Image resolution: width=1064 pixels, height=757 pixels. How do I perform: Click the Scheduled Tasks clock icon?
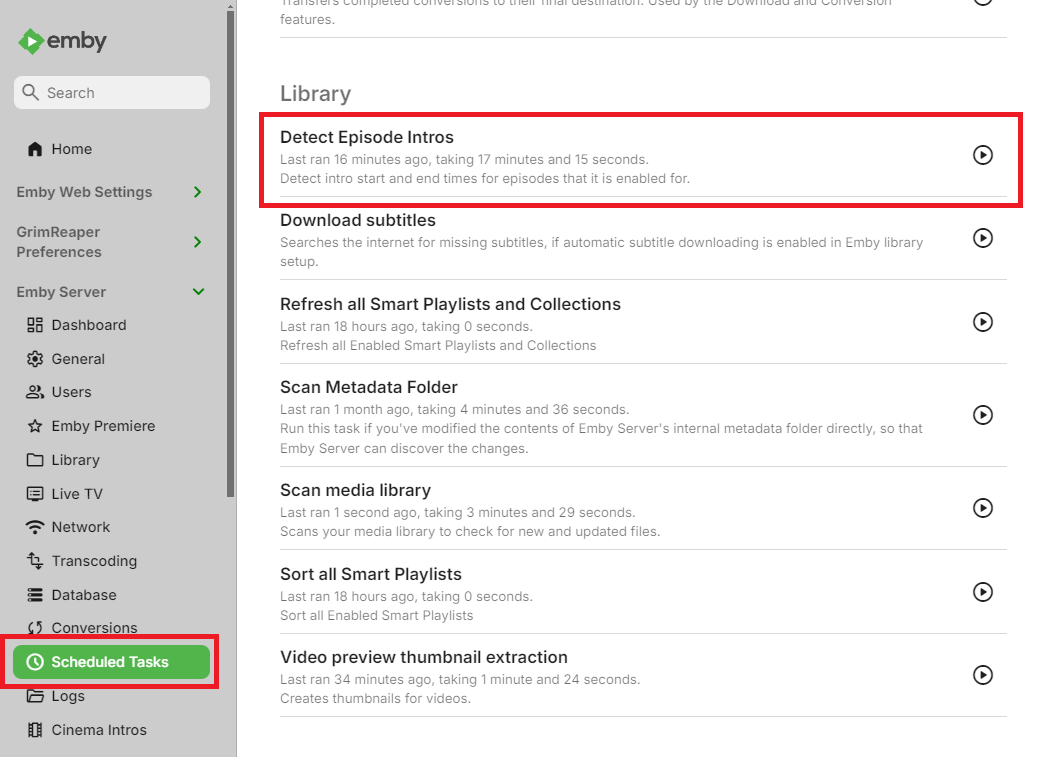(x=35, y=662)
